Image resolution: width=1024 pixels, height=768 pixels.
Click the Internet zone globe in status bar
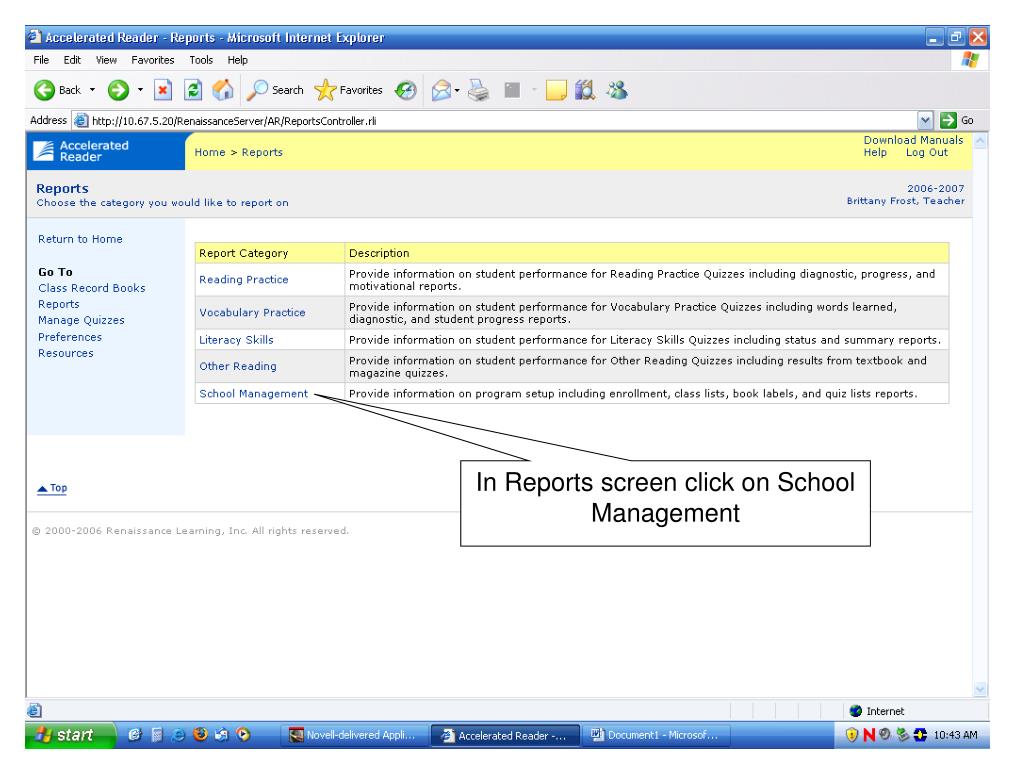click(856, 711)
